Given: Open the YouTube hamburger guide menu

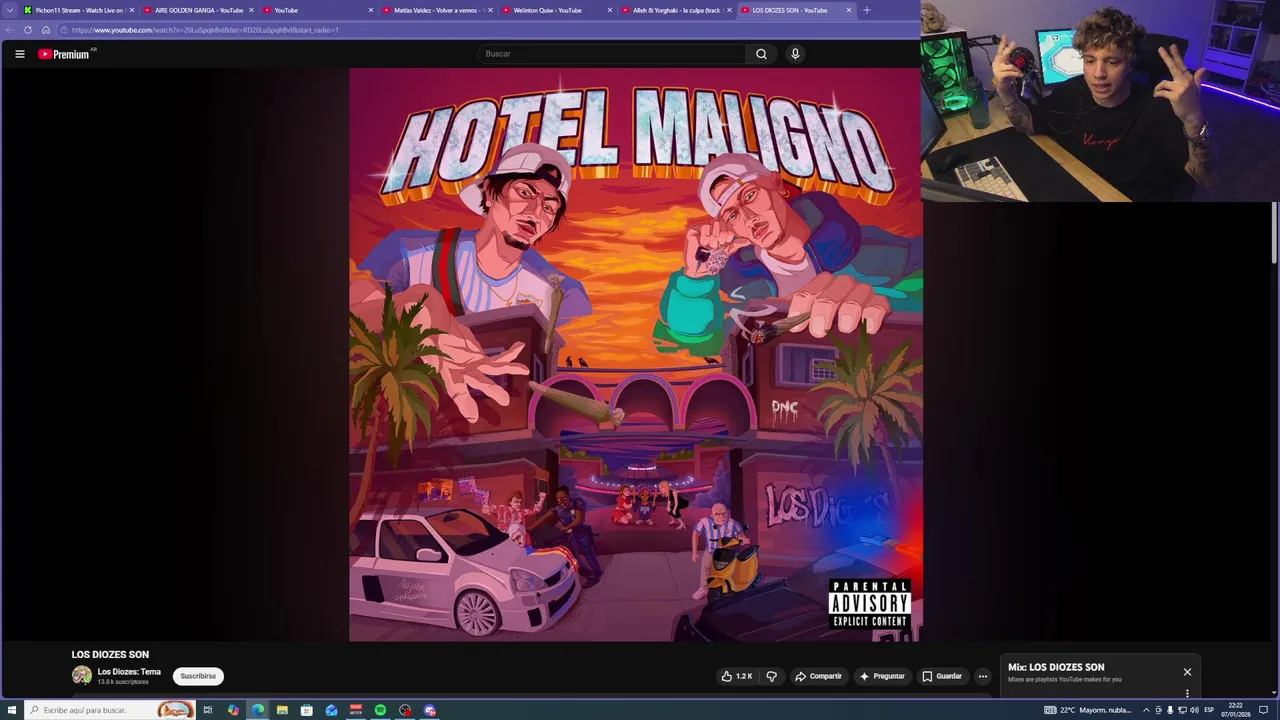Looking at the screenshot, I should [x=19, y=54].
